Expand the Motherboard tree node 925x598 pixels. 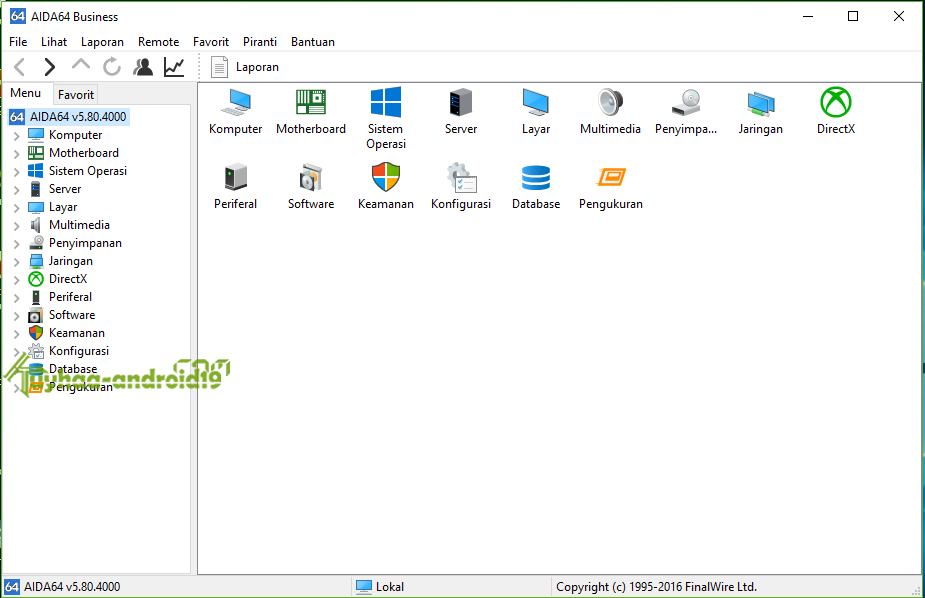click(x=17, y=154)
